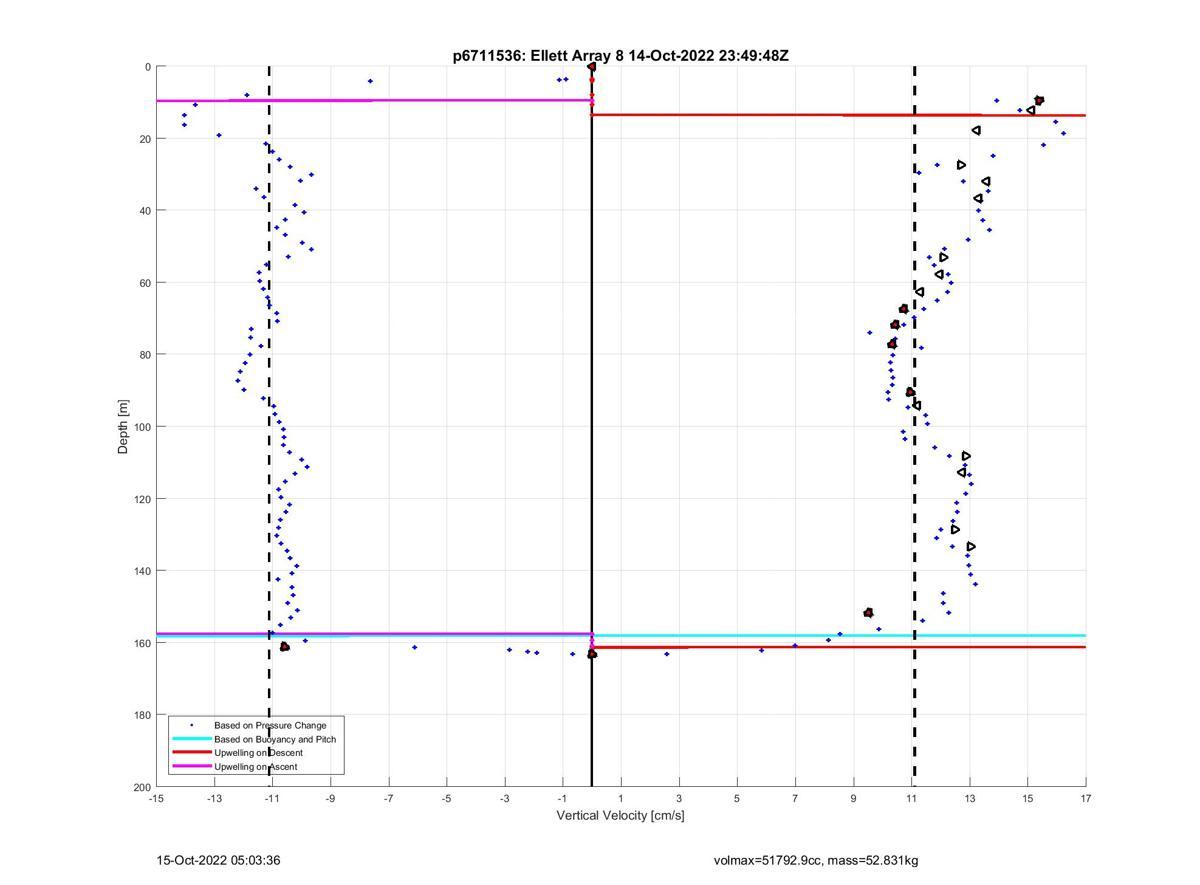Click the y-axis tick label '140'
Image resolution: width=1200 pixels, height=885 pixels.
click(142, 571)
